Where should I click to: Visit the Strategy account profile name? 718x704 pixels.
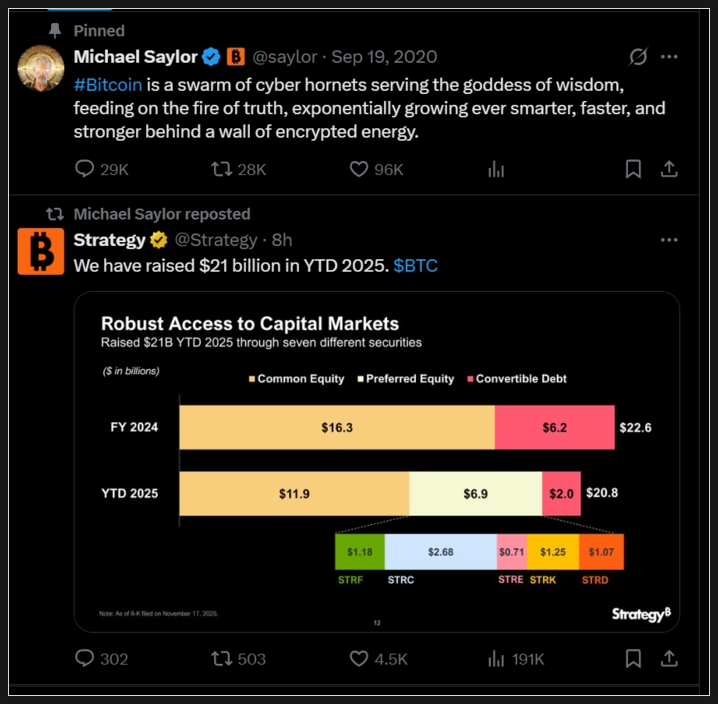[109, 240]
